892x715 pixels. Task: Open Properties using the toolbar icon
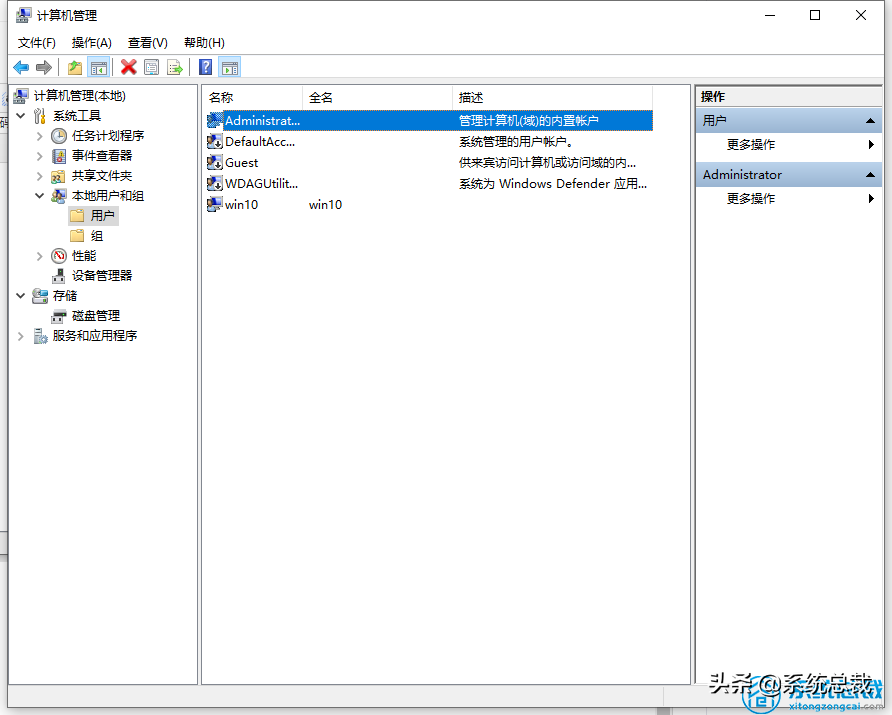pyautogui.click(x=151, y=66)
